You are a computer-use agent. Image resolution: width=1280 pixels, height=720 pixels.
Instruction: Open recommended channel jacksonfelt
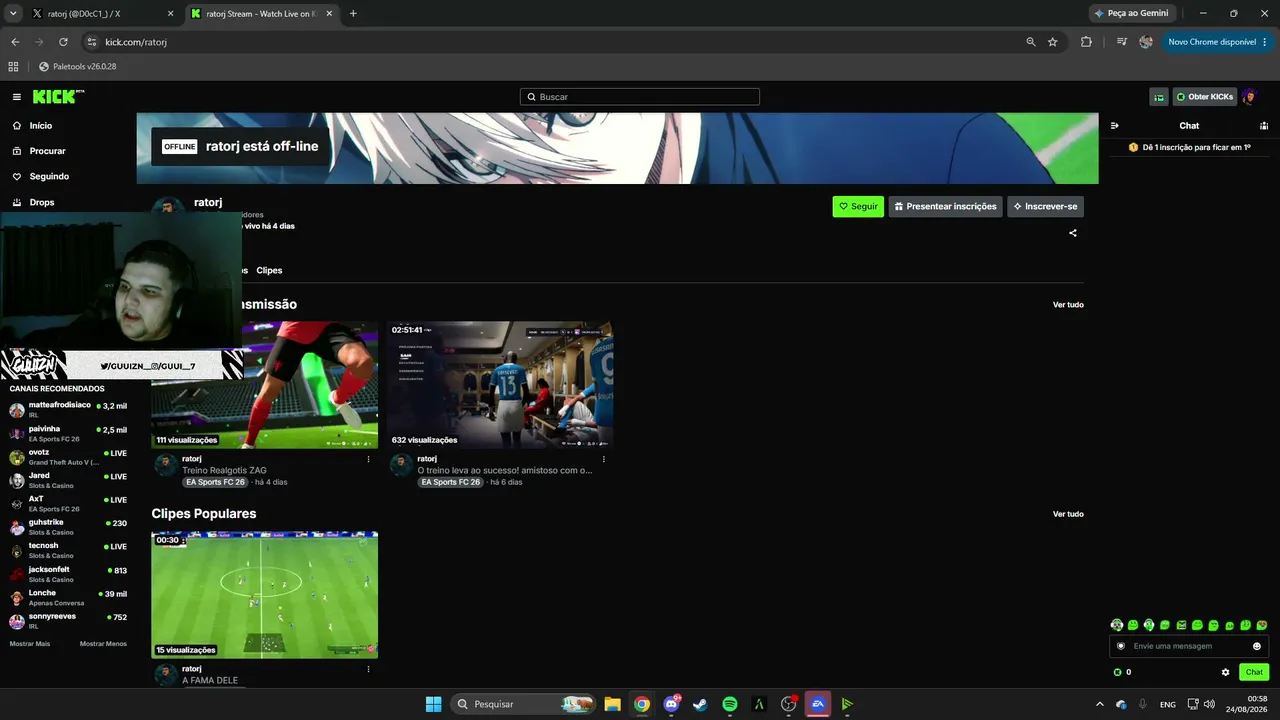click(x=68, y=574)
